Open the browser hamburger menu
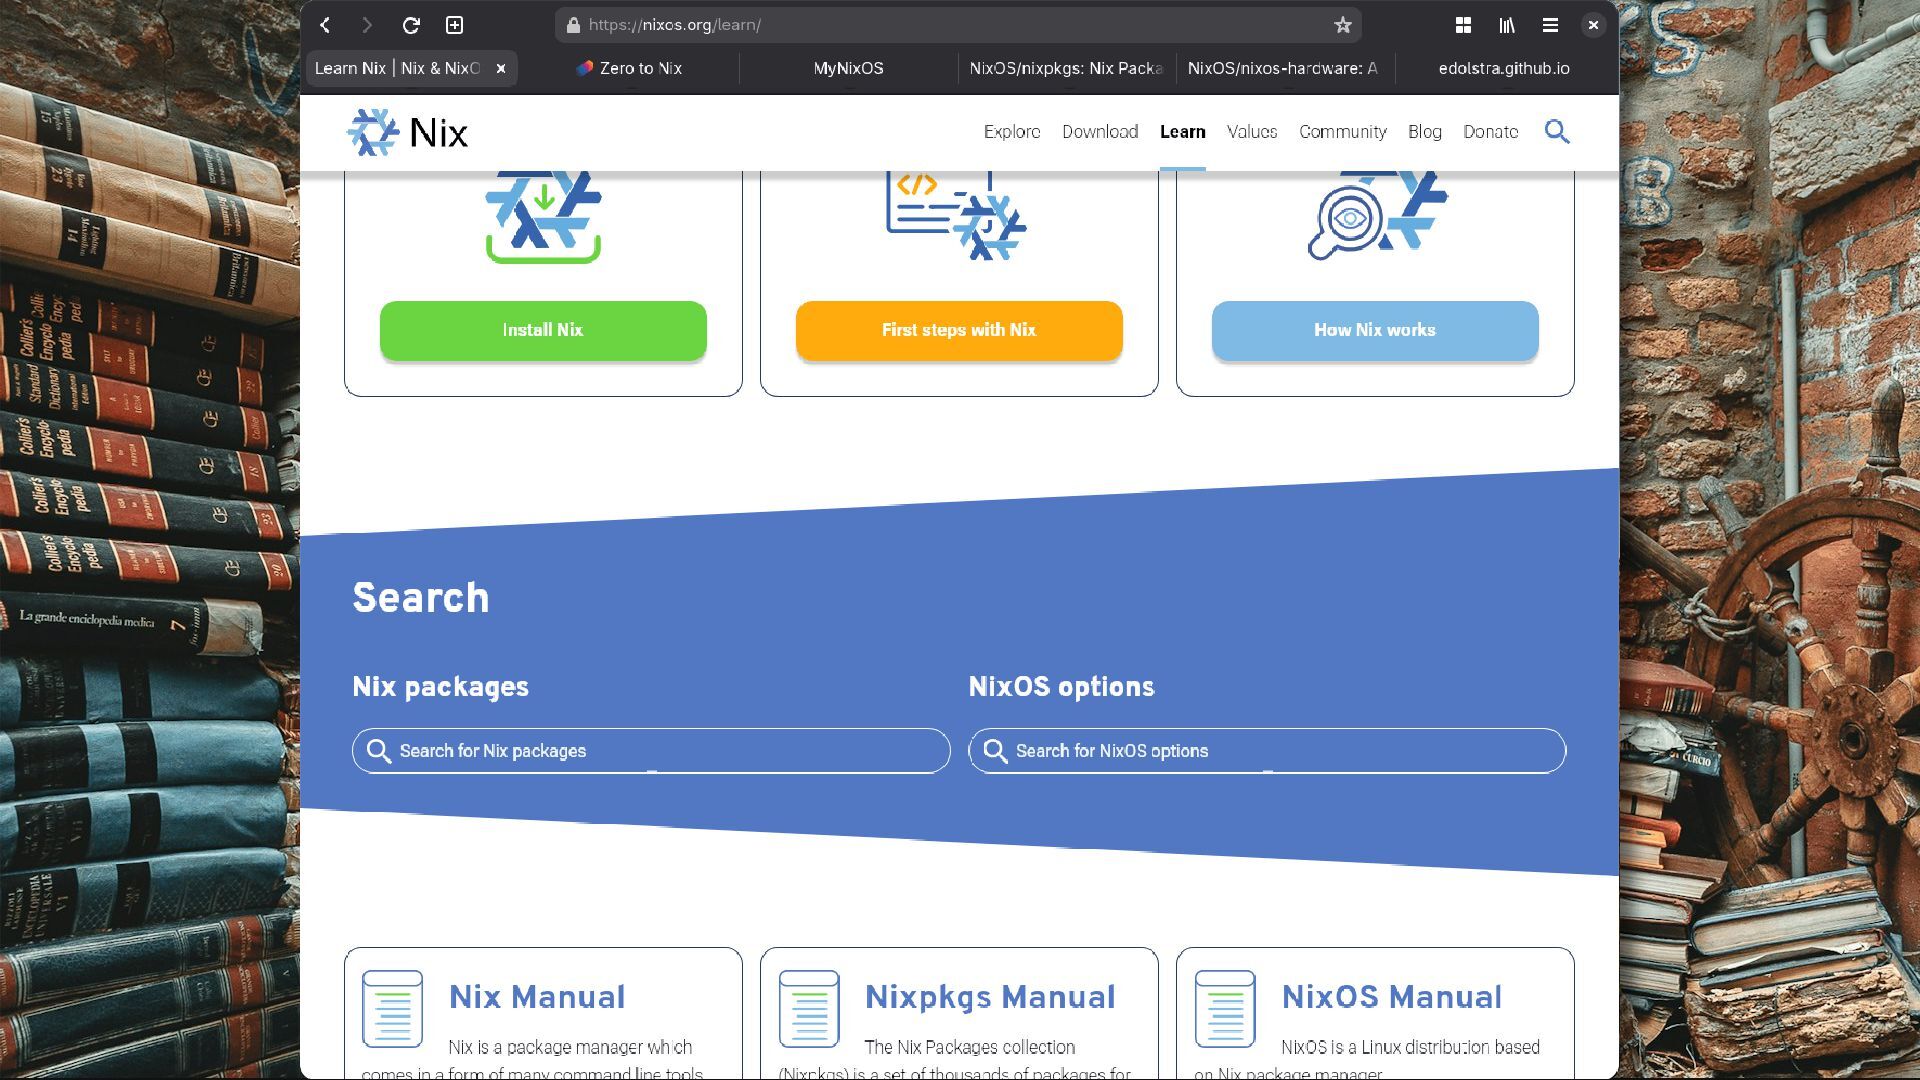The height and width of the screenshot is (1080, 1920). (x=1550, y=25)
